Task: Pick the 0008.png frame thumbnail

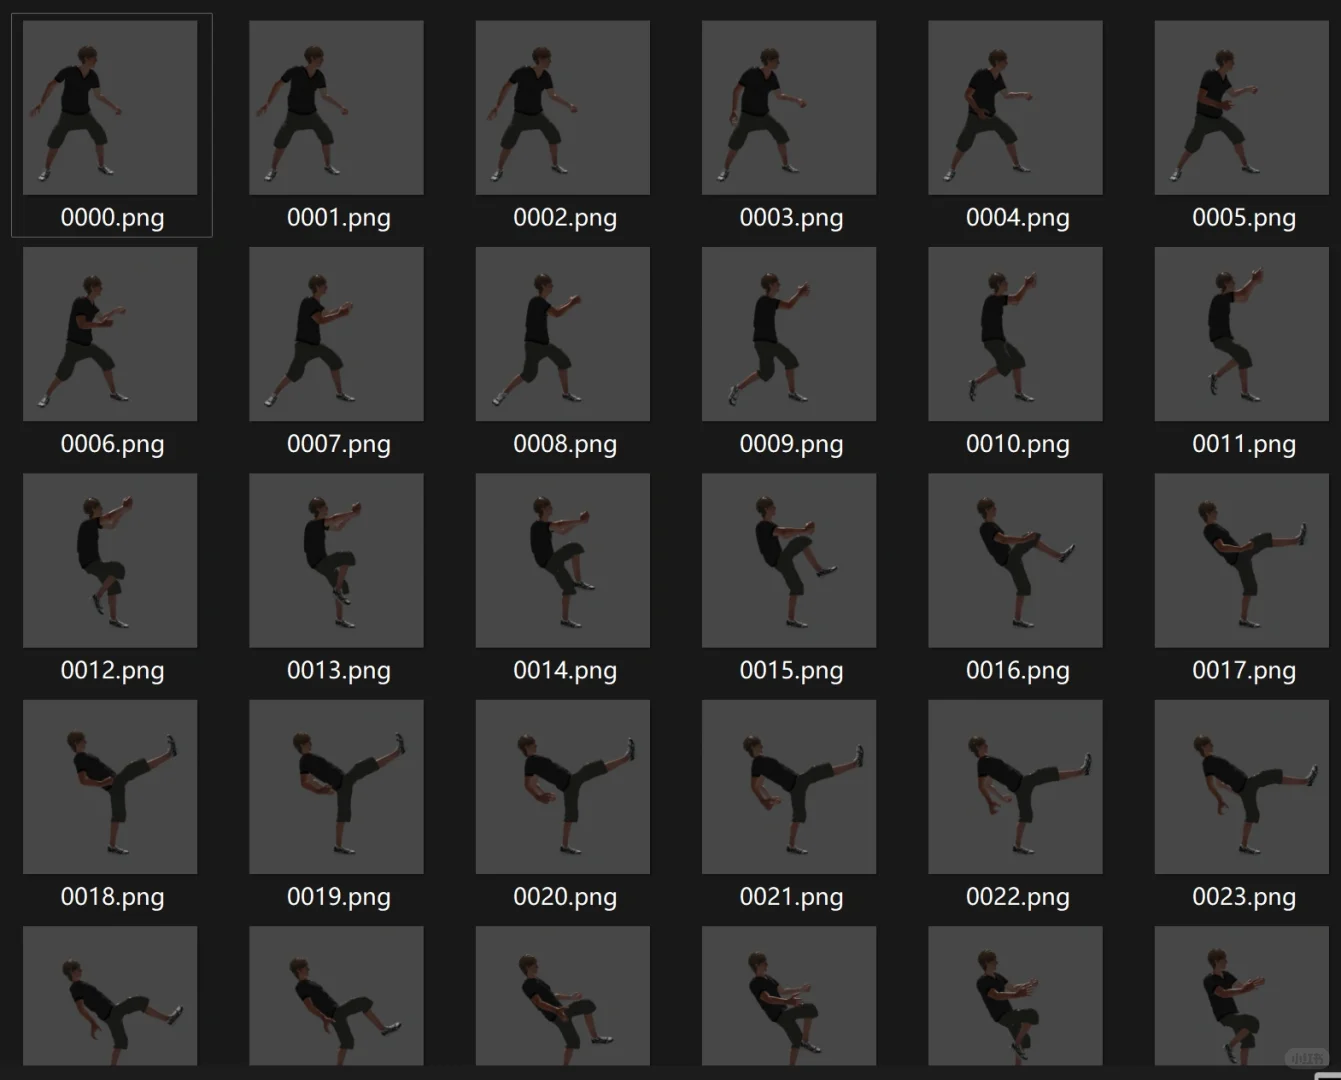Action: pyautogui.click(x=563, y=334)
